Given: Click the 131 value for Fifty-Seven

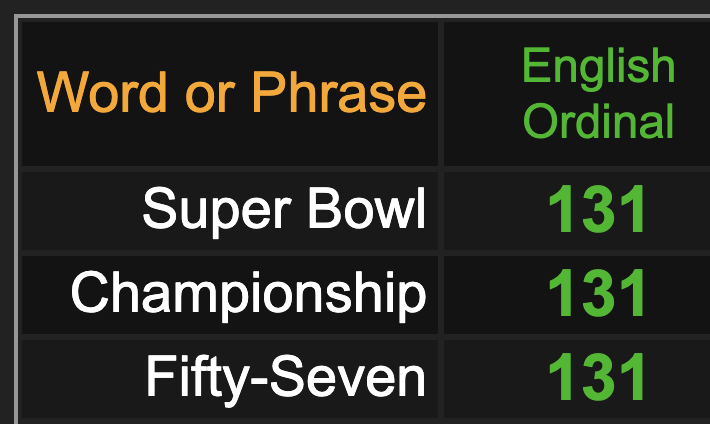Looking at the screenshot, I should (x=597, y=377).
